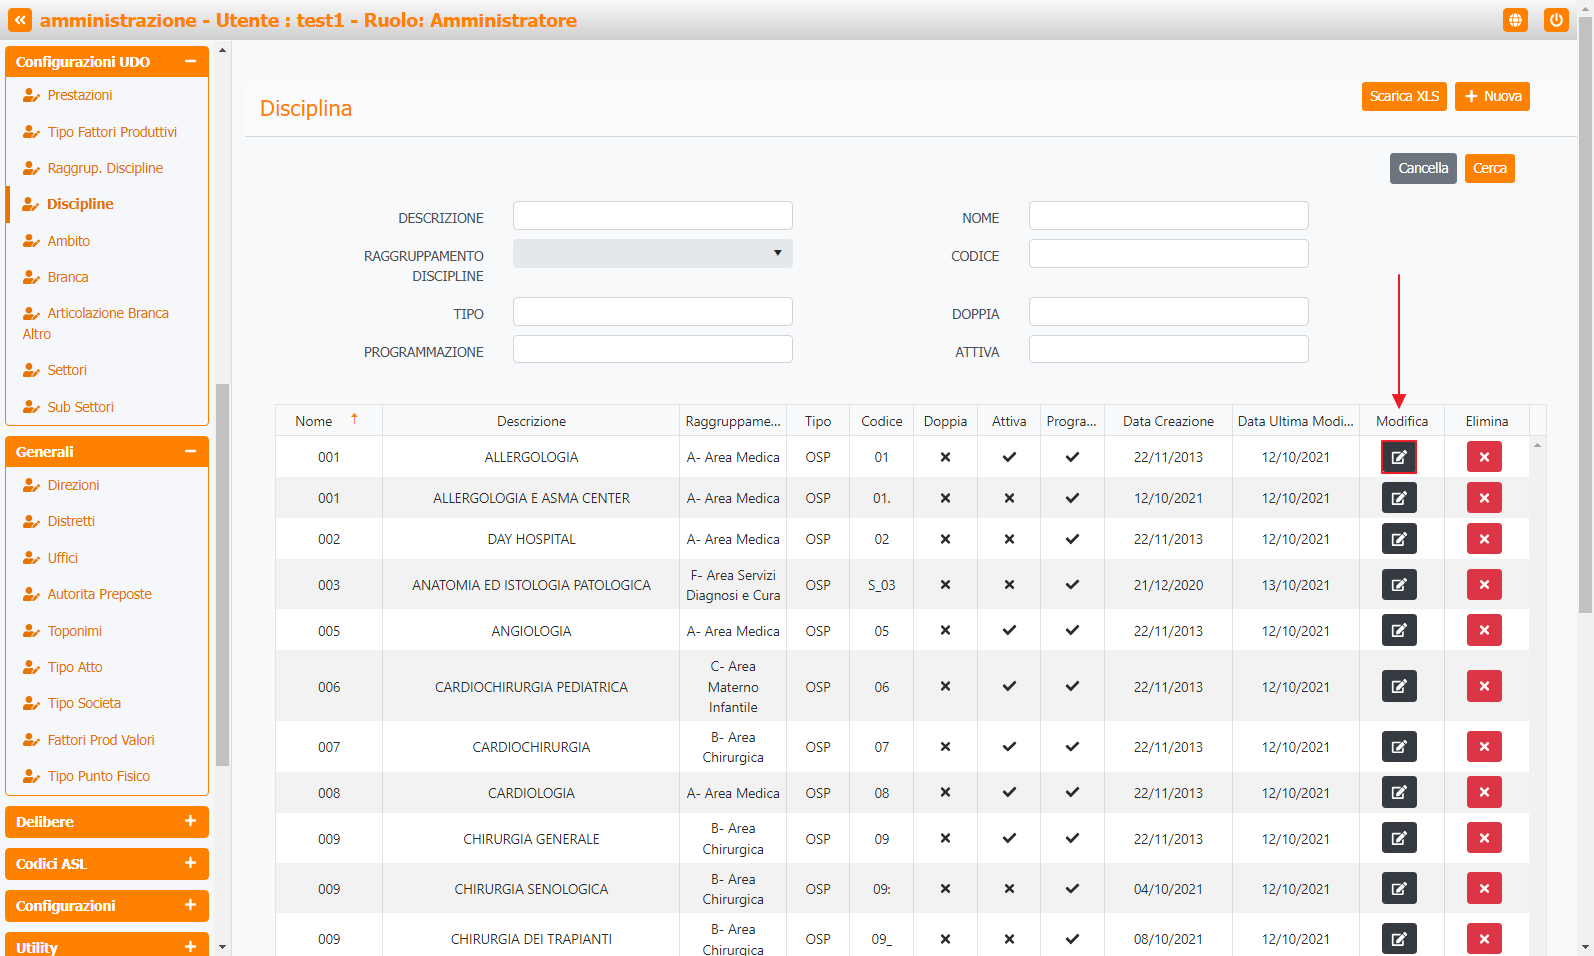Remove the ANGIOLOGIA row with red X
The width and height of the screenshot is (1594, 956).
point(1484,631)
